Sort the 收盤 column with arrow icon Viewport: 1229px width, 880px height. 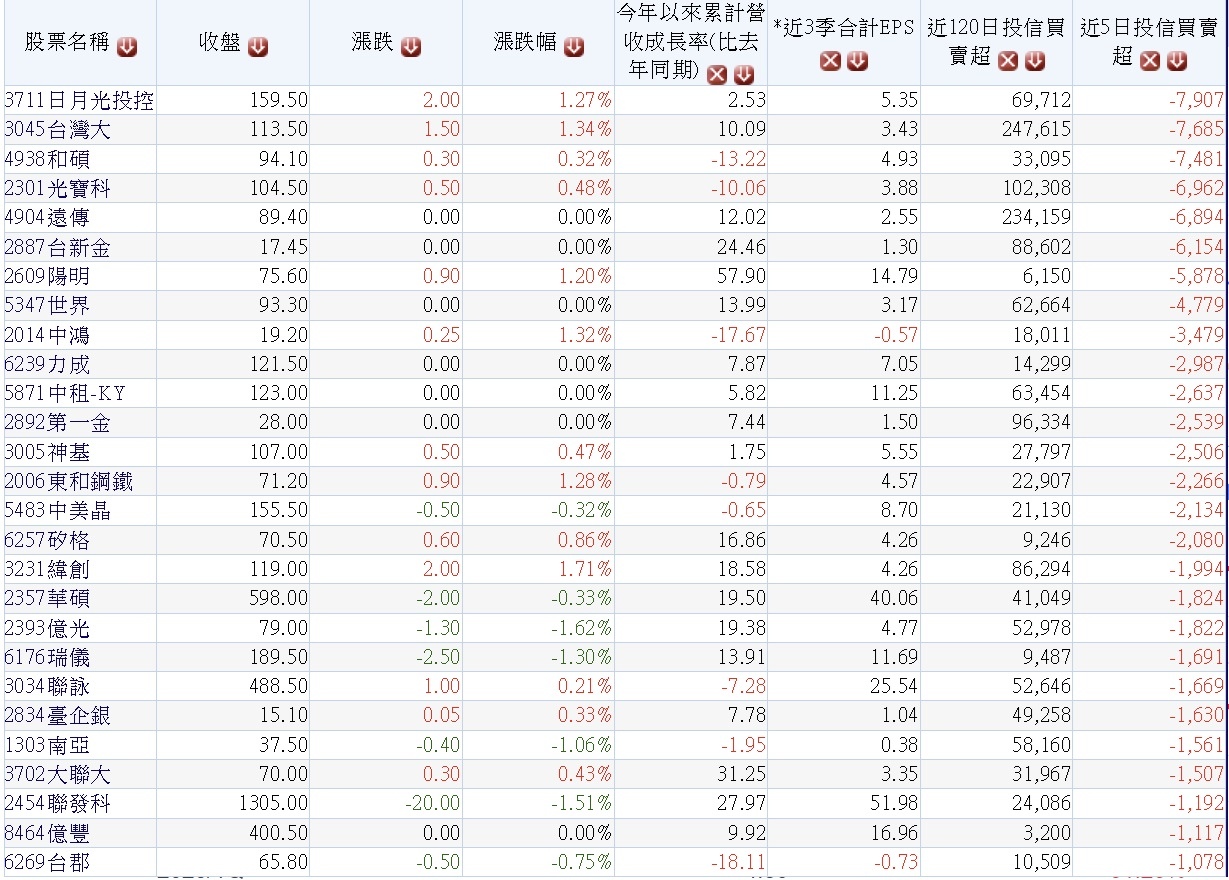point(258,46)
